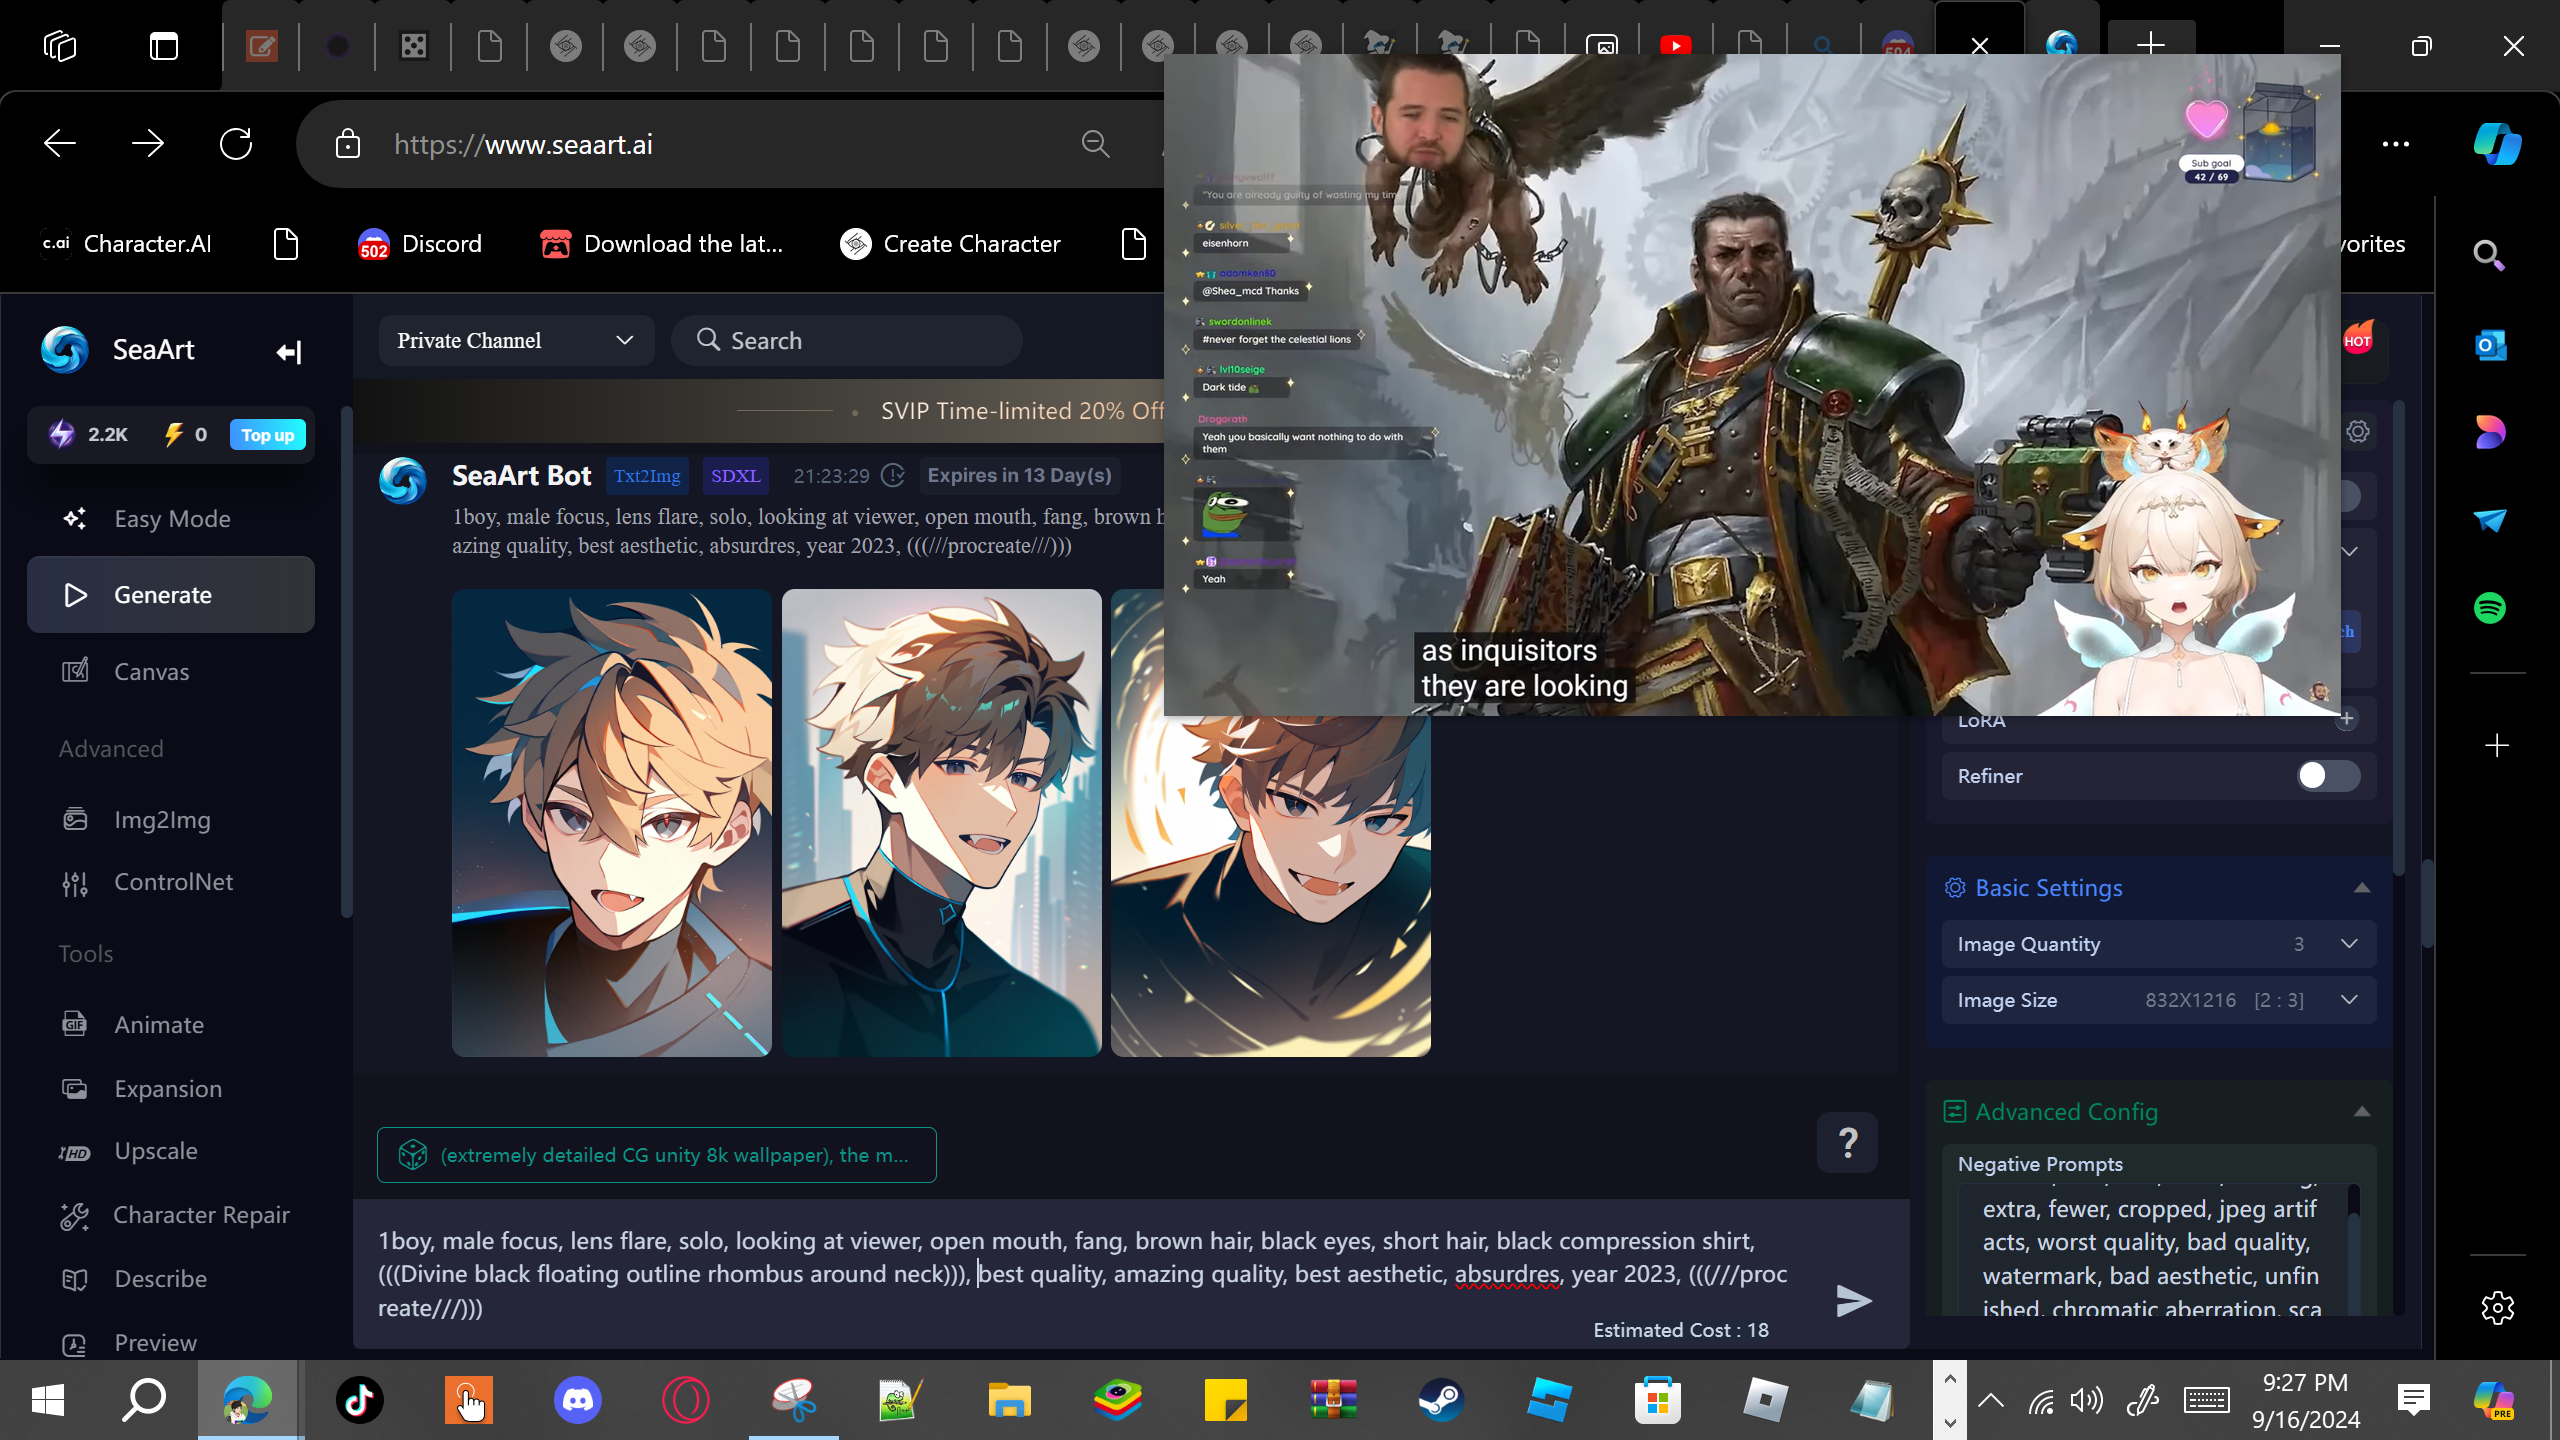Screen dimensions: 2560x1440
Task: Open Telegram in the Edge sidebar
Action: pyautogui.click(x=2490, y=520)
